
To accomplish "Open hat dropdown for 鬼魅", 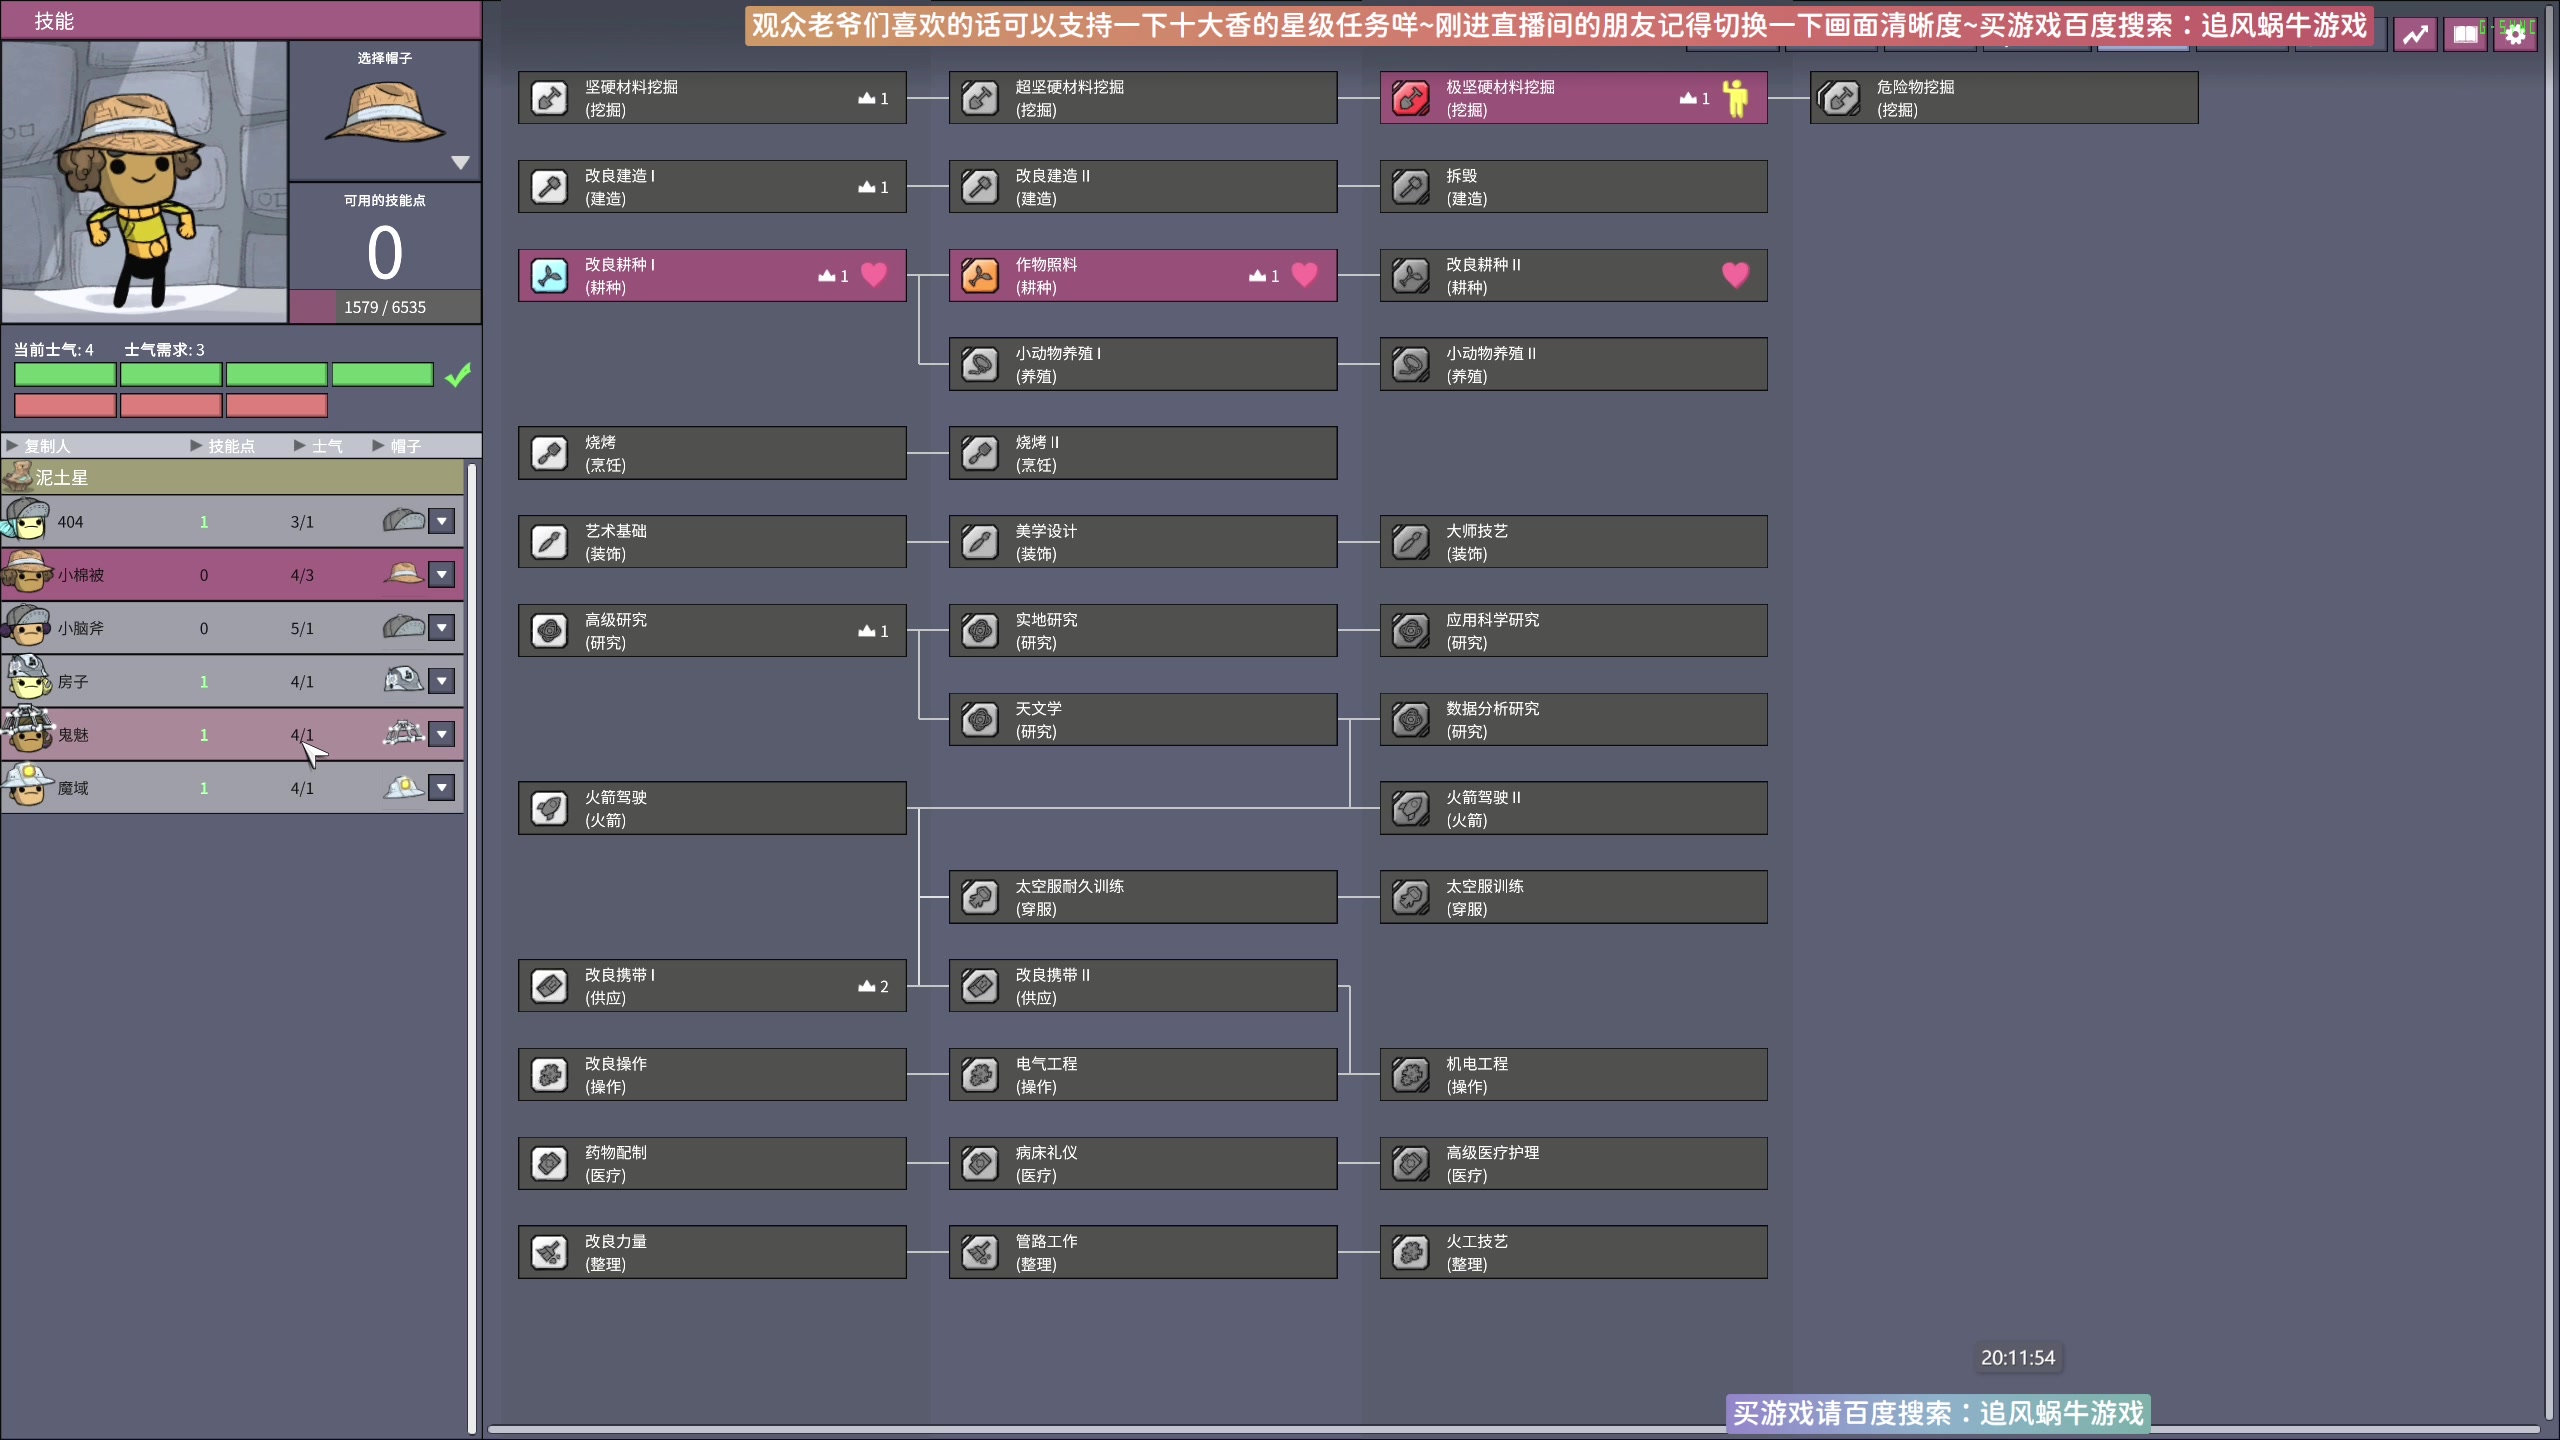I will tap(442, 734).
